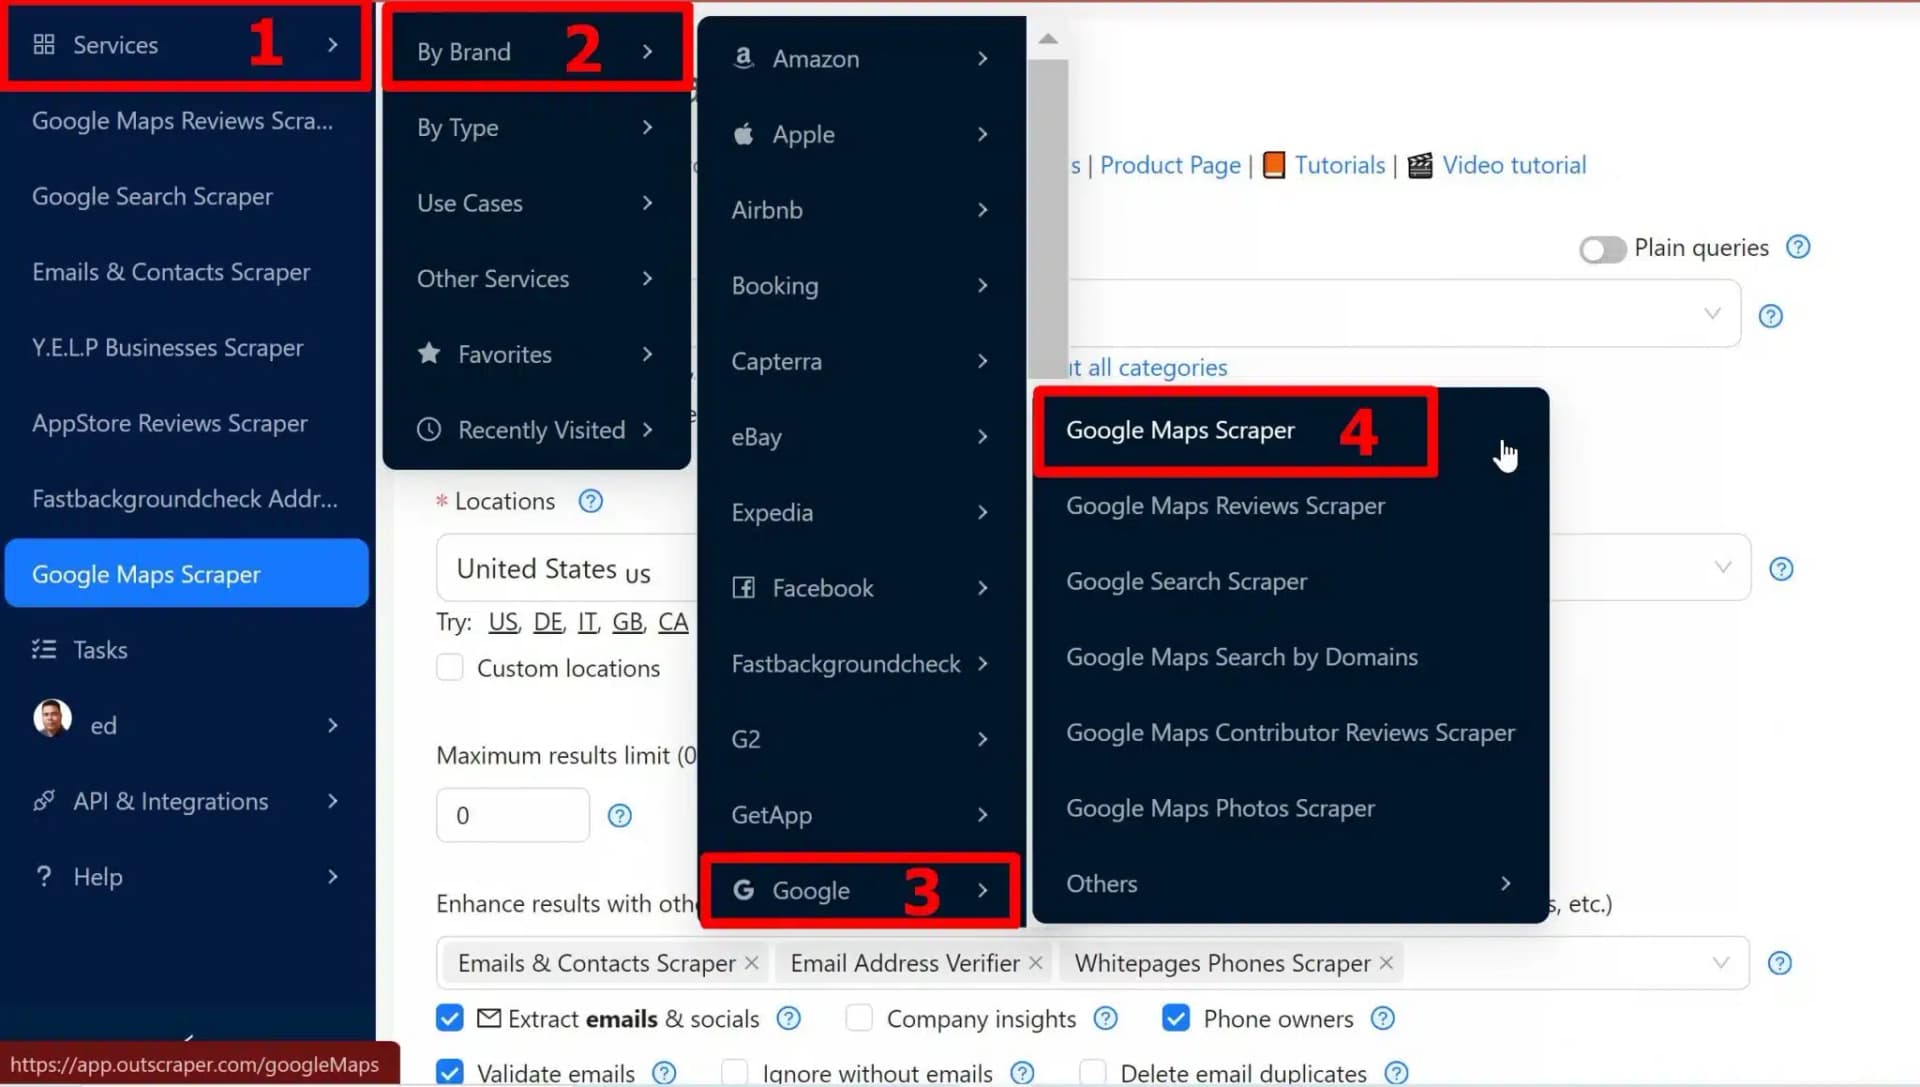Click the CA country suggestion link
This screenshot has height=1087, width=1920.
673,622
